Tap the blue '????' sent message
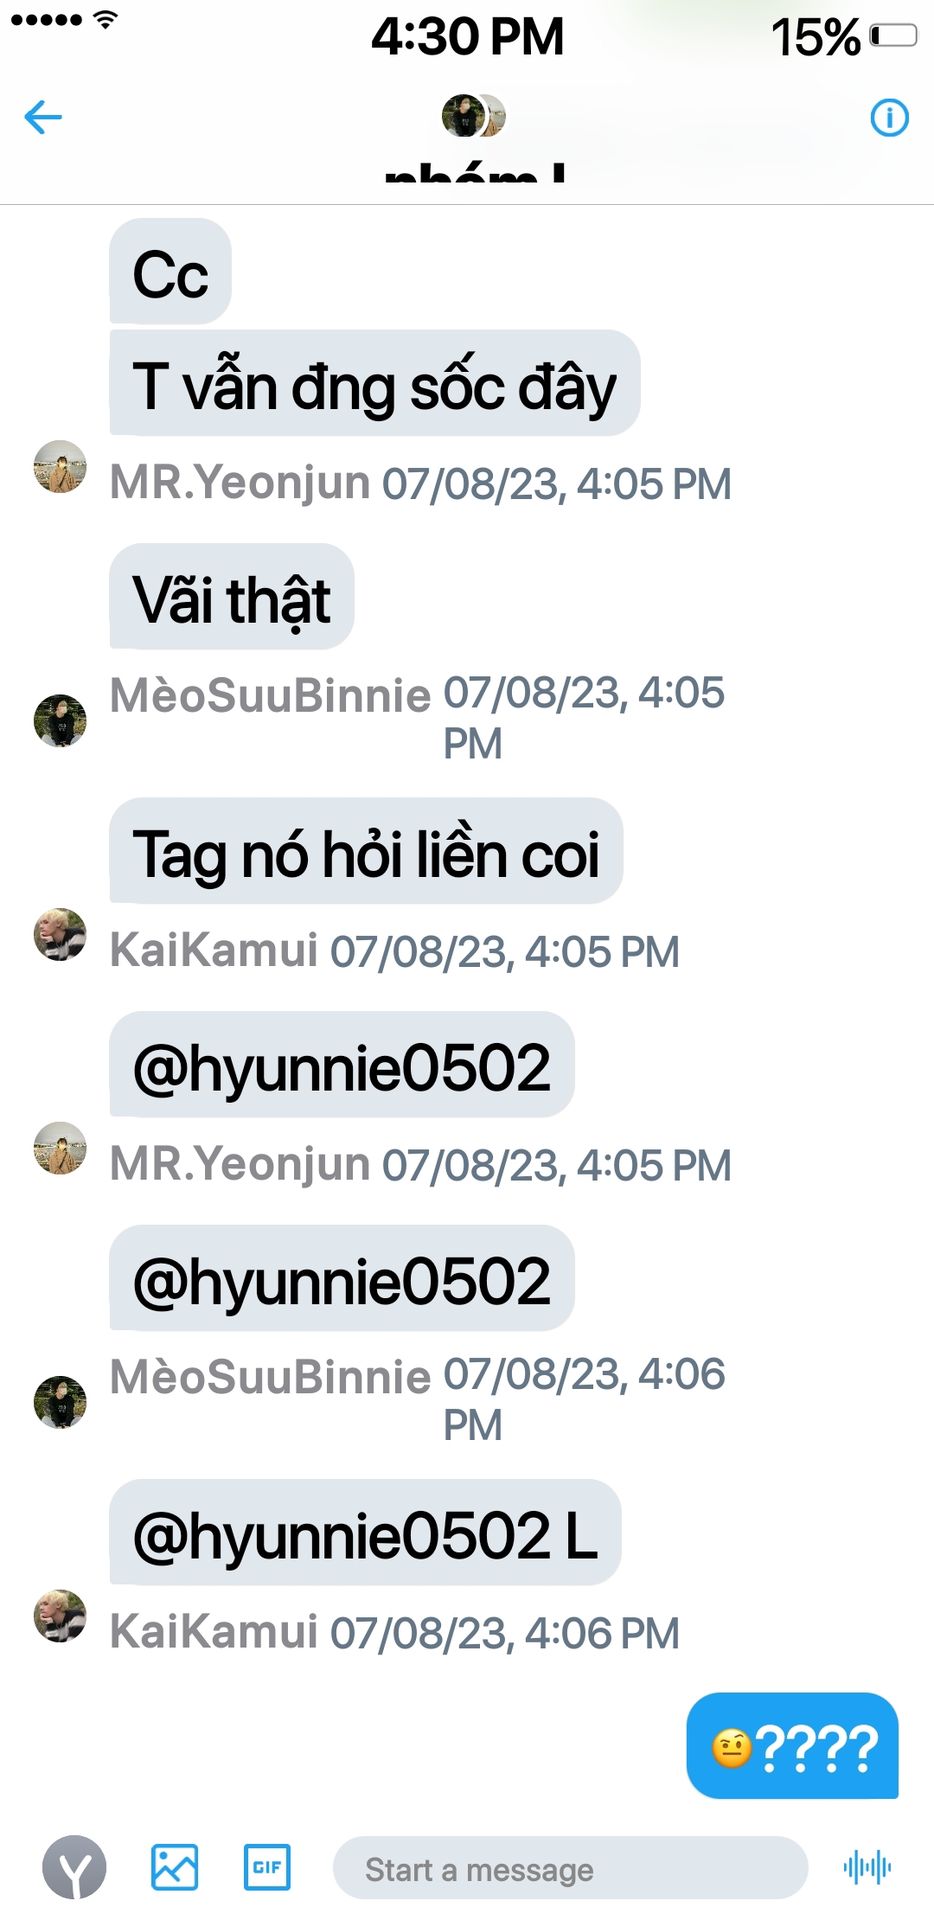This screenshot has width=934, height=1920. tap(792, 1745)
